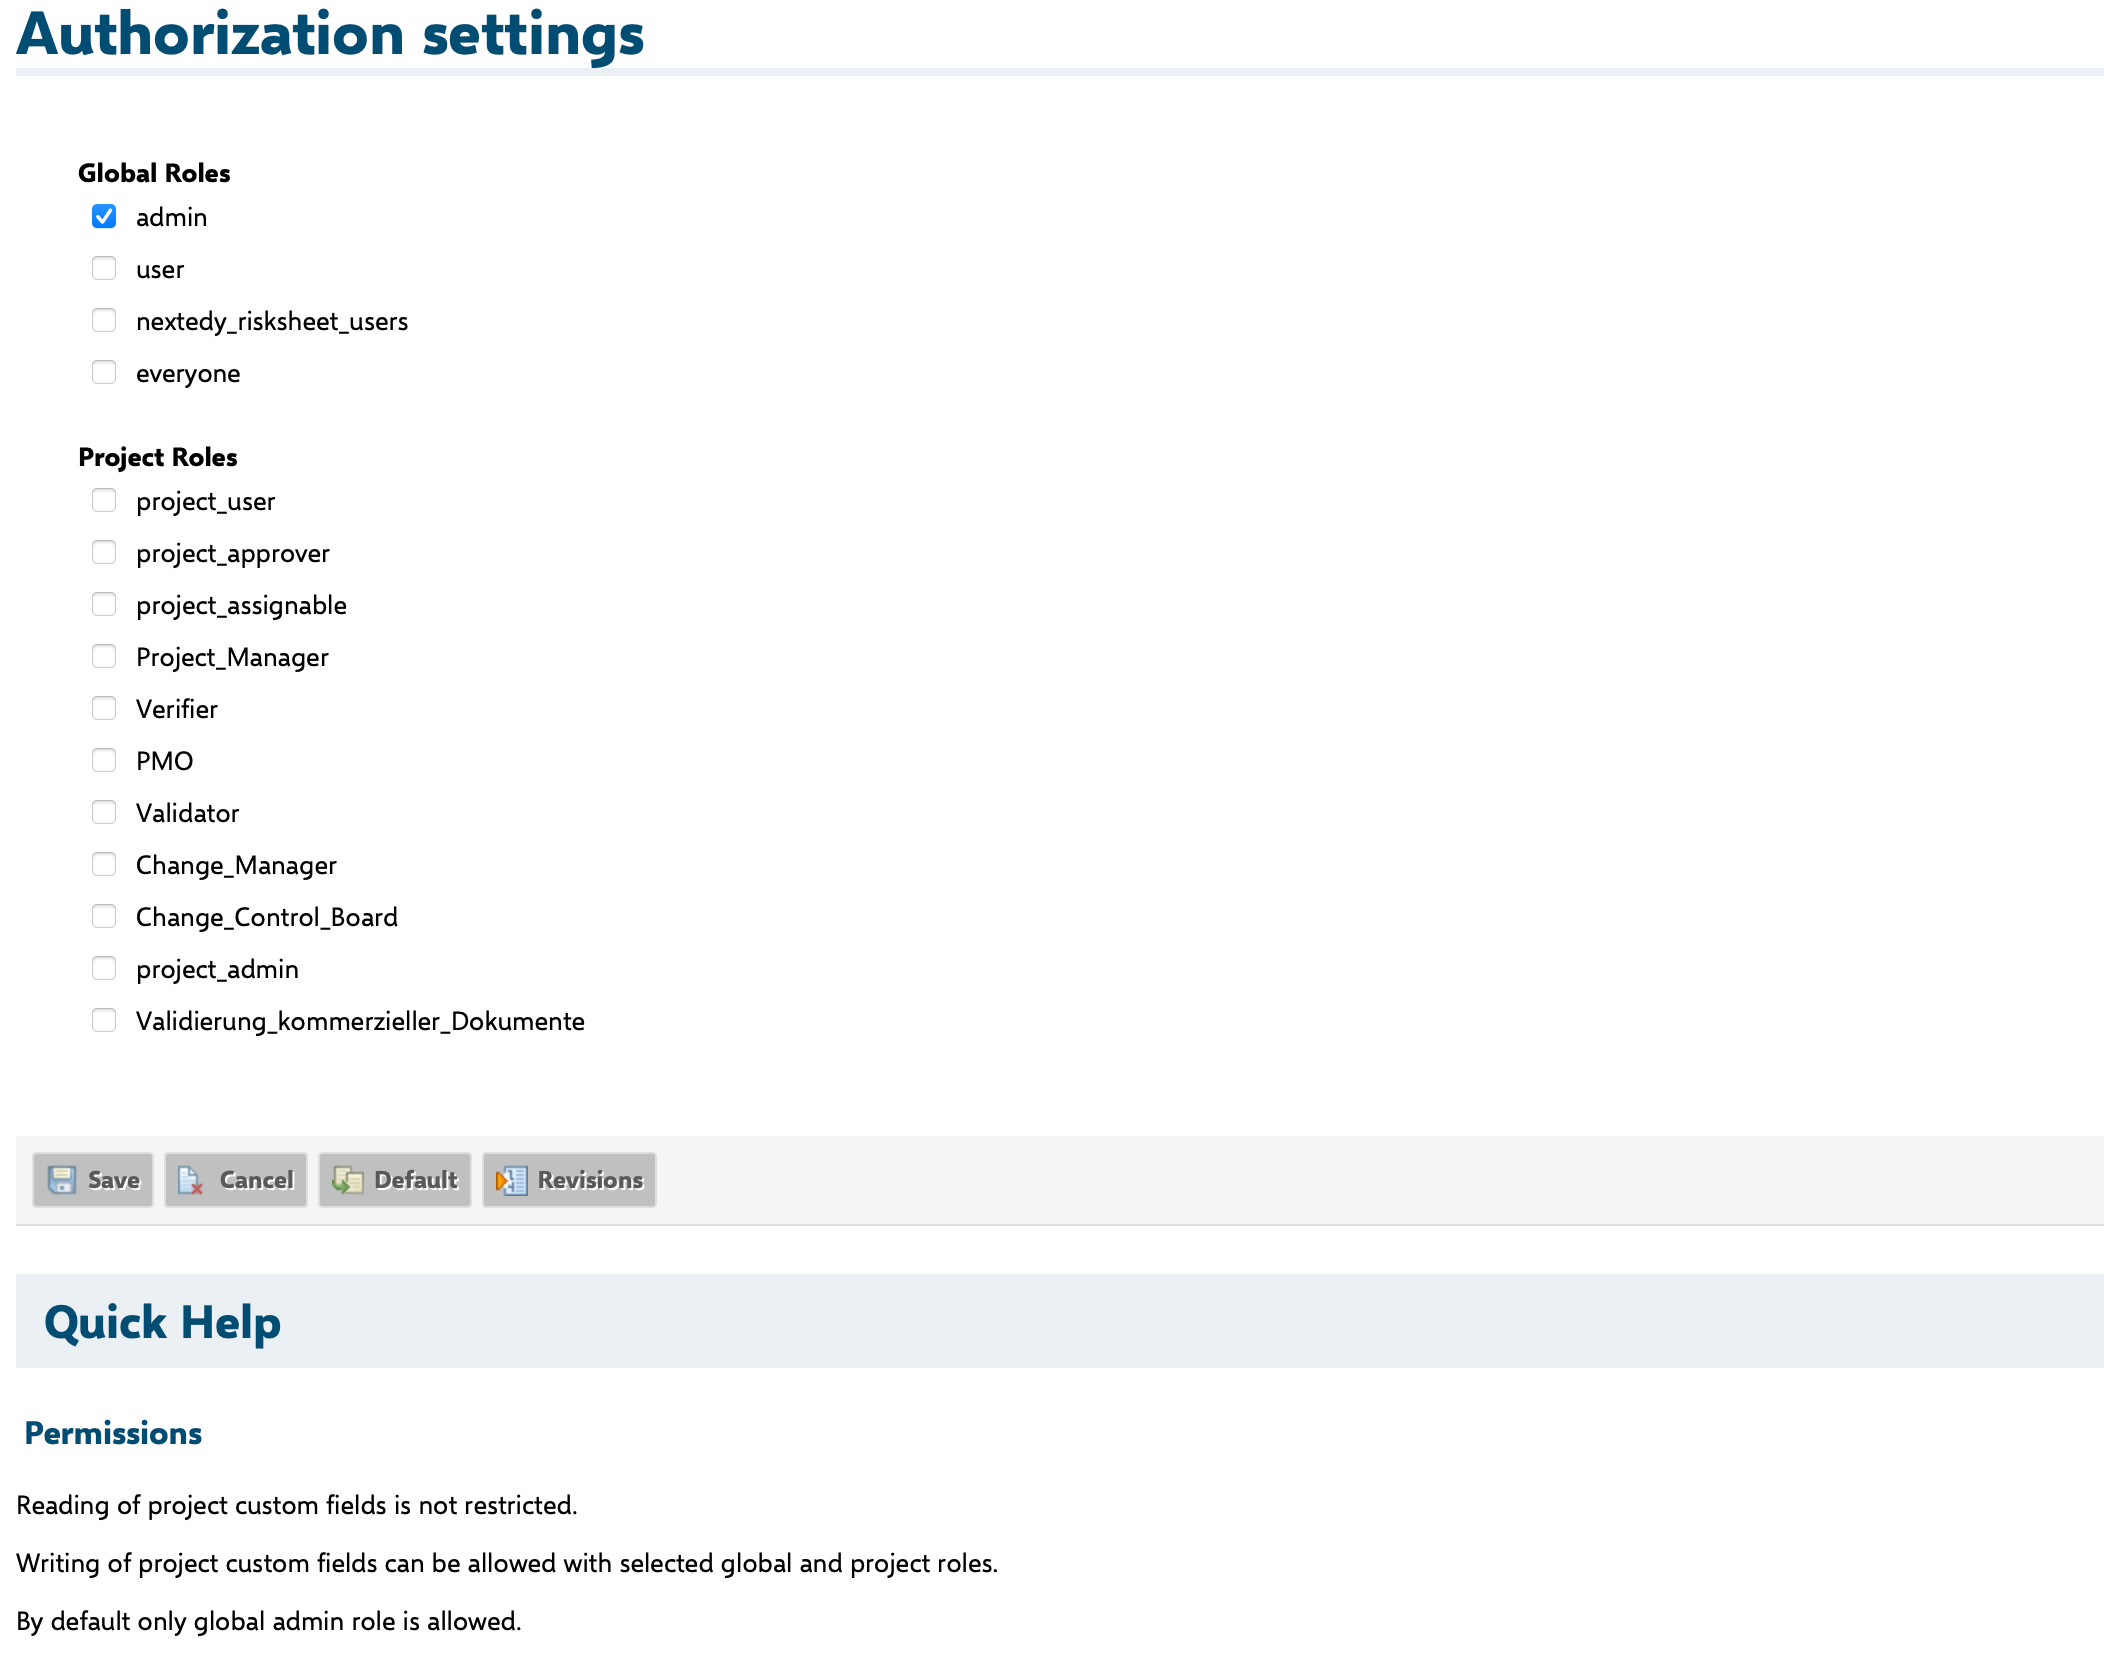
Task: Check the Project_Manager role
Action: pyautogui.click(x=104, y=656)
